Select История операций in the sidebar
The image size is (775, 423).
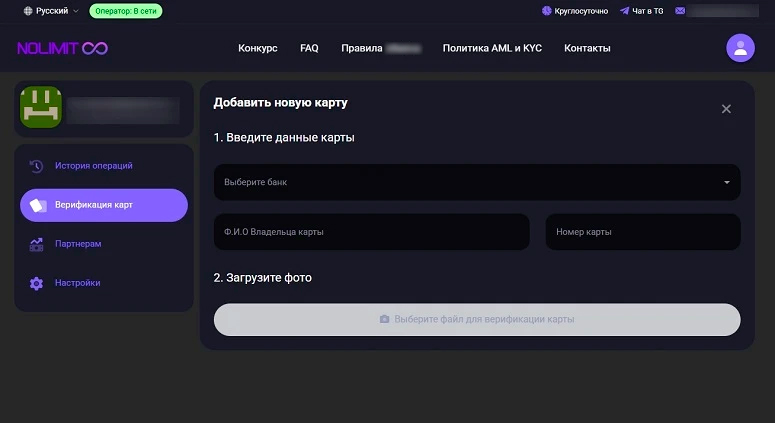104,166
